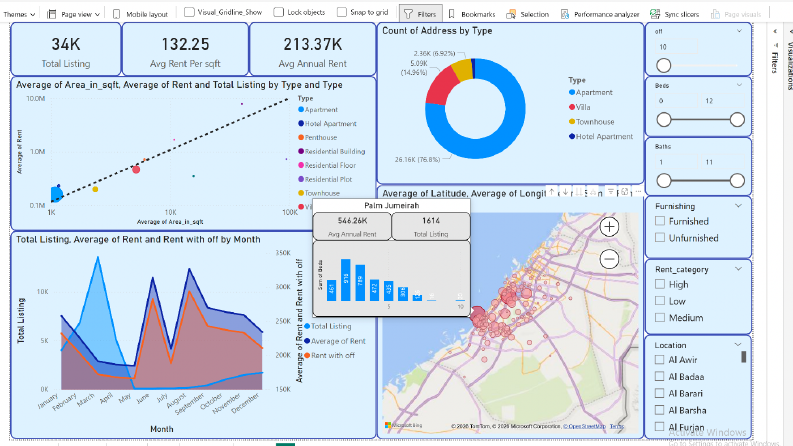The width and height of the screenshot is (793, 446).
Task: Toggle the Filters toolbar button
Action: [421, 14]
